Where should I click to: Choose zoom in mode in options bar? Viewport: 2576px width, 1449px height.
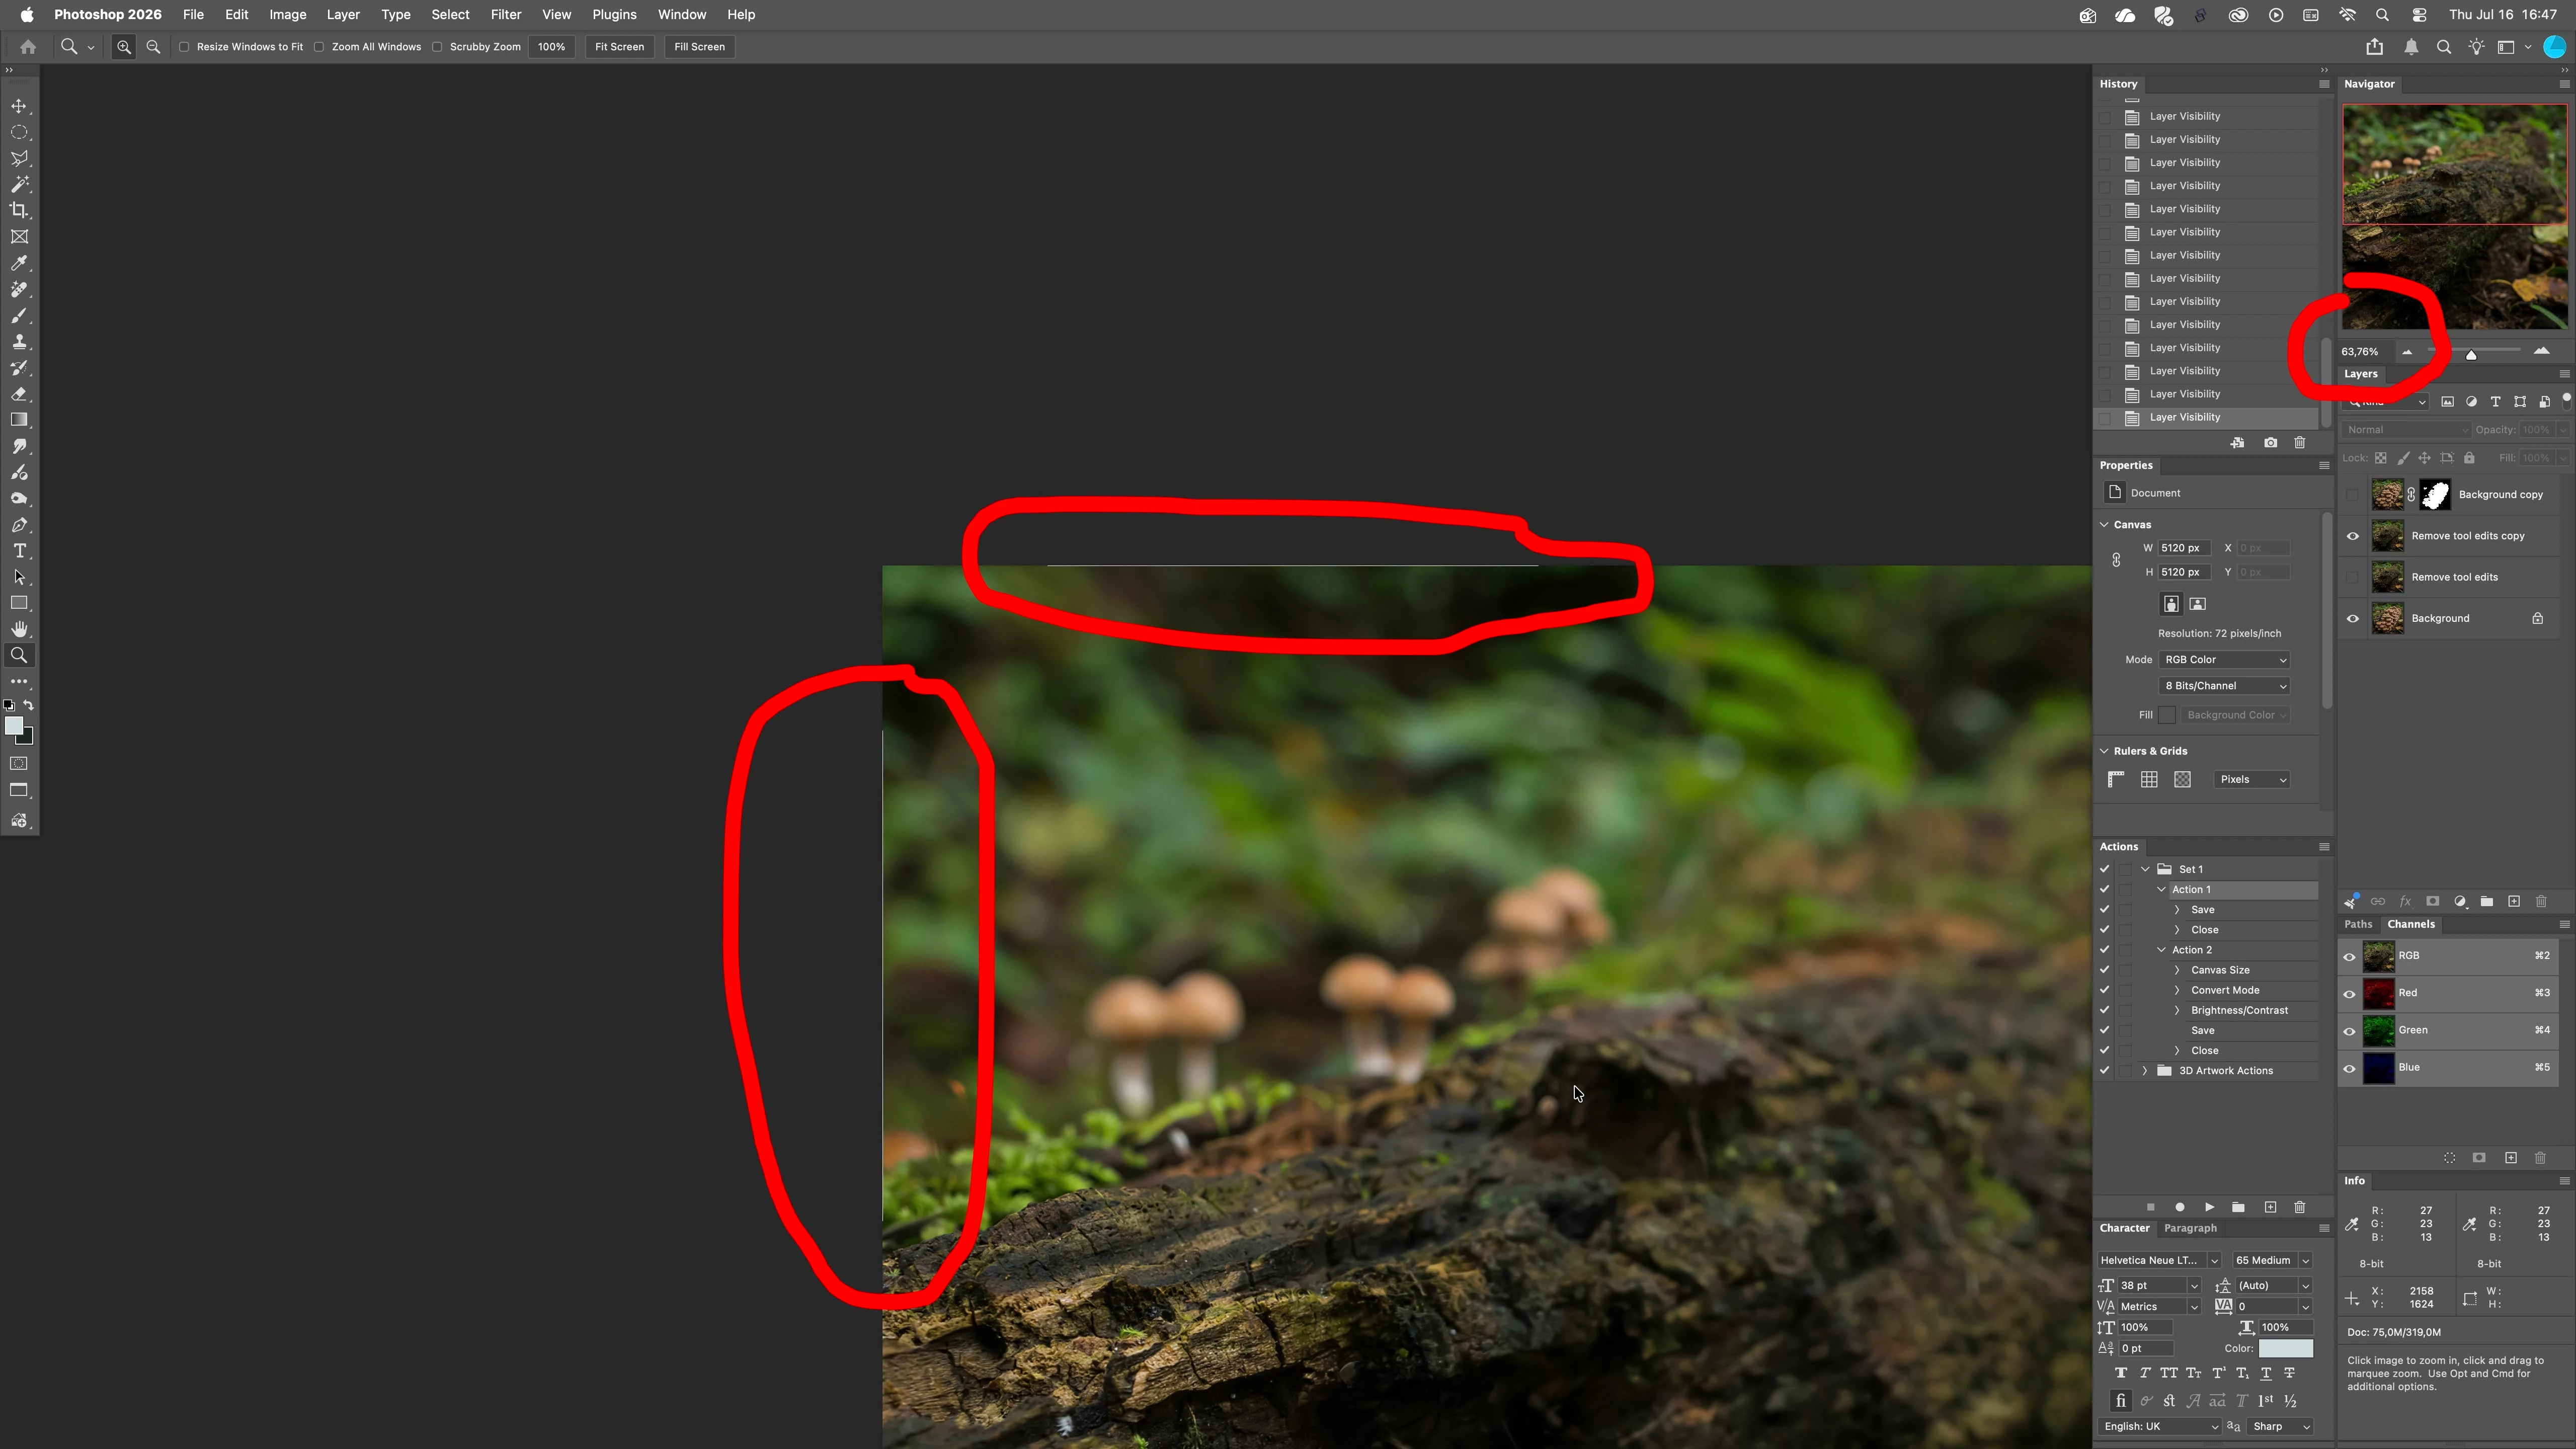click(124, 47)
